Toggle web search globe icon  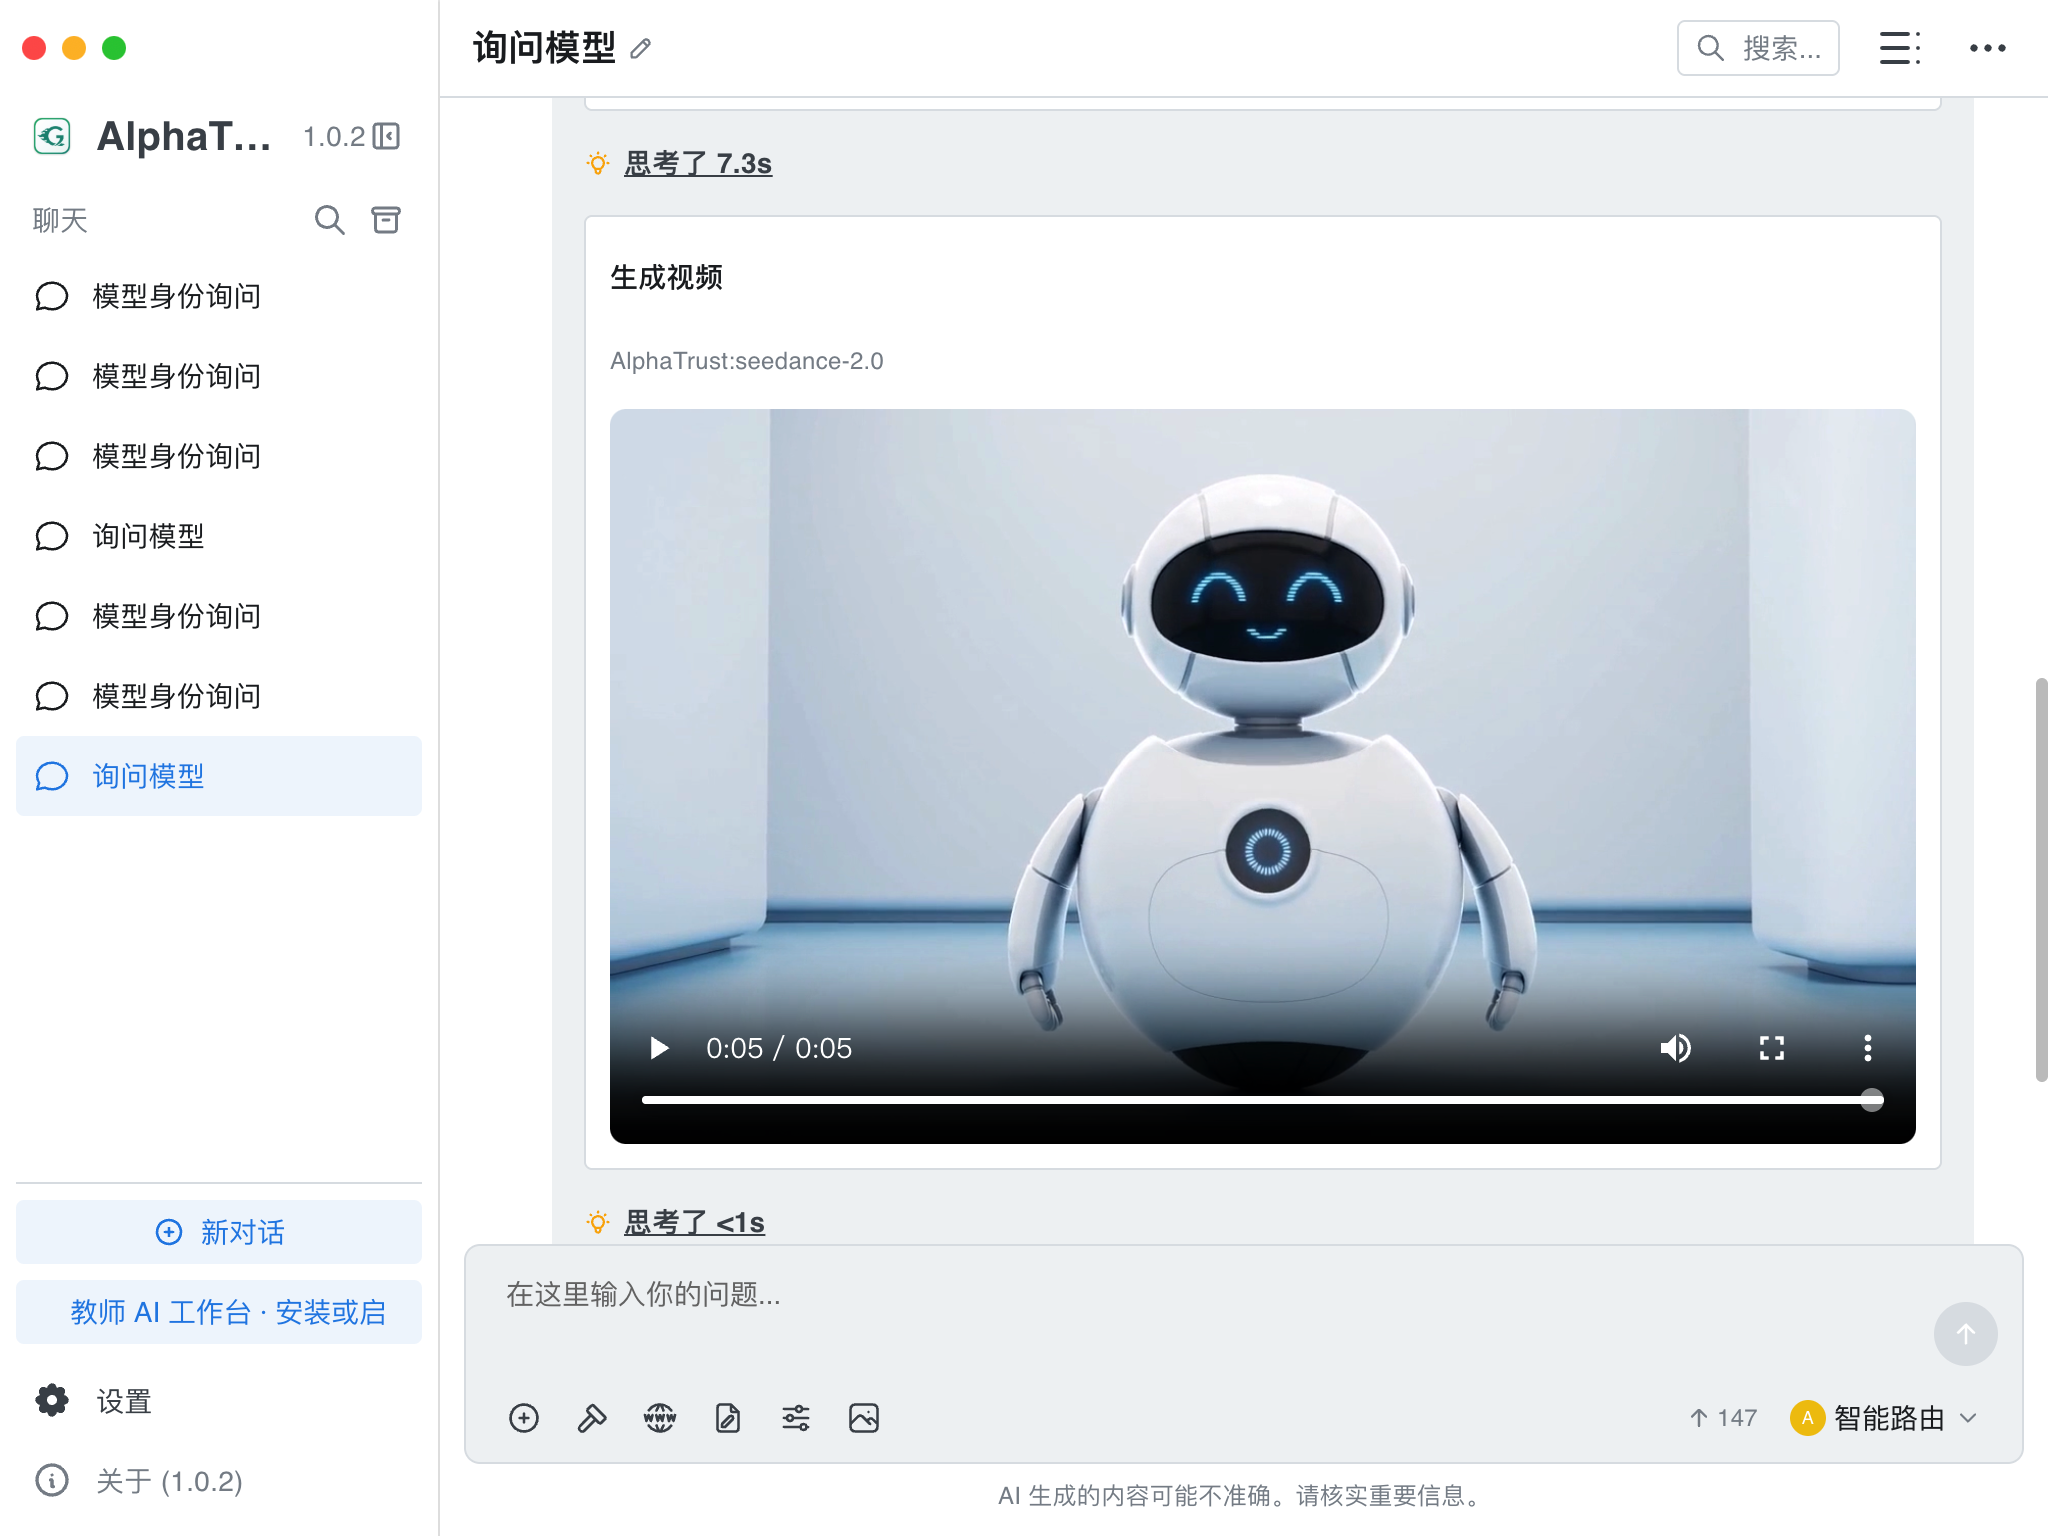point(660,1418)
